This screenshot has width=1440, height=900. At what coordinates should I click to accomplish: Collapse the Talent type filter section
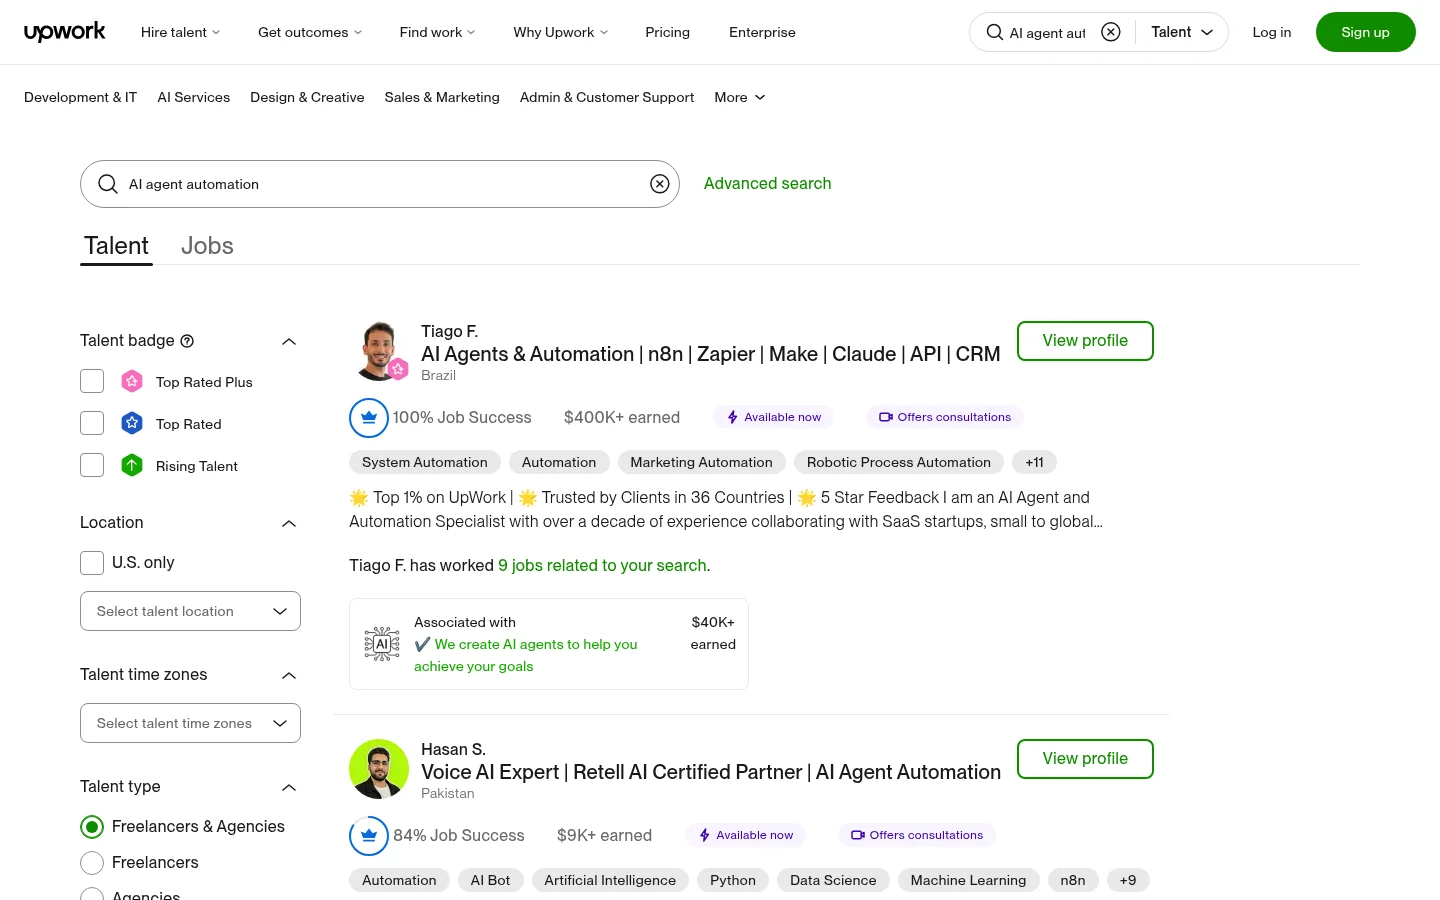(289, 787)
